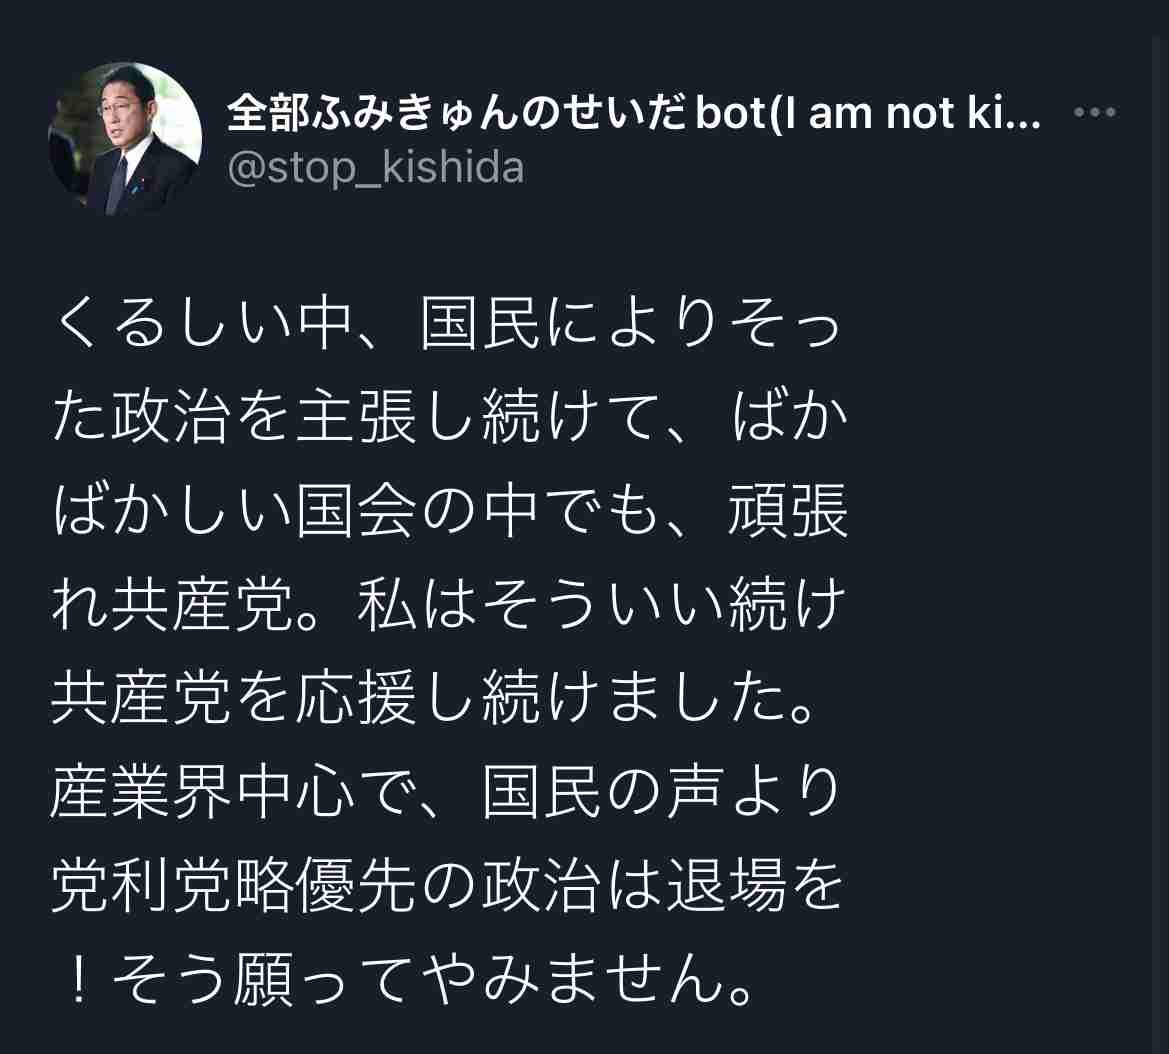The image size is (1169, 1054).
Task: Select the word 応援 in the tweet body
Action: [356, 698]
